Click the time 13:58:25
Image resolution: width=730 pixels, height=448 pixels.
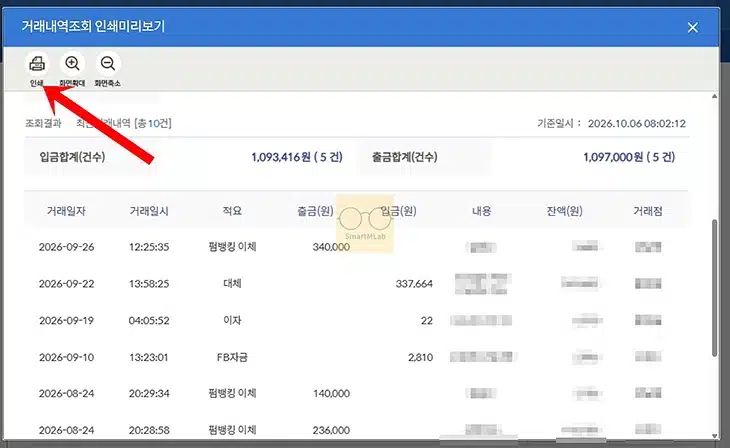click(x=149, y=284)
